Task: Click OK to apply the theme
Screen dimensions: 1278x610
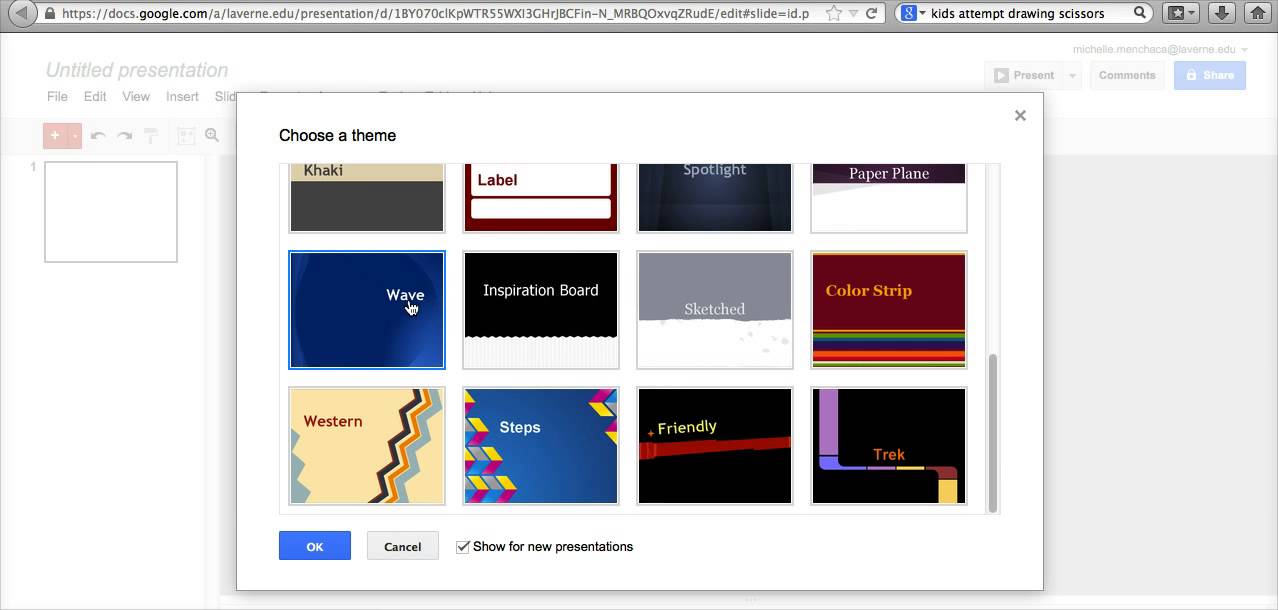Action: (315, 546)
